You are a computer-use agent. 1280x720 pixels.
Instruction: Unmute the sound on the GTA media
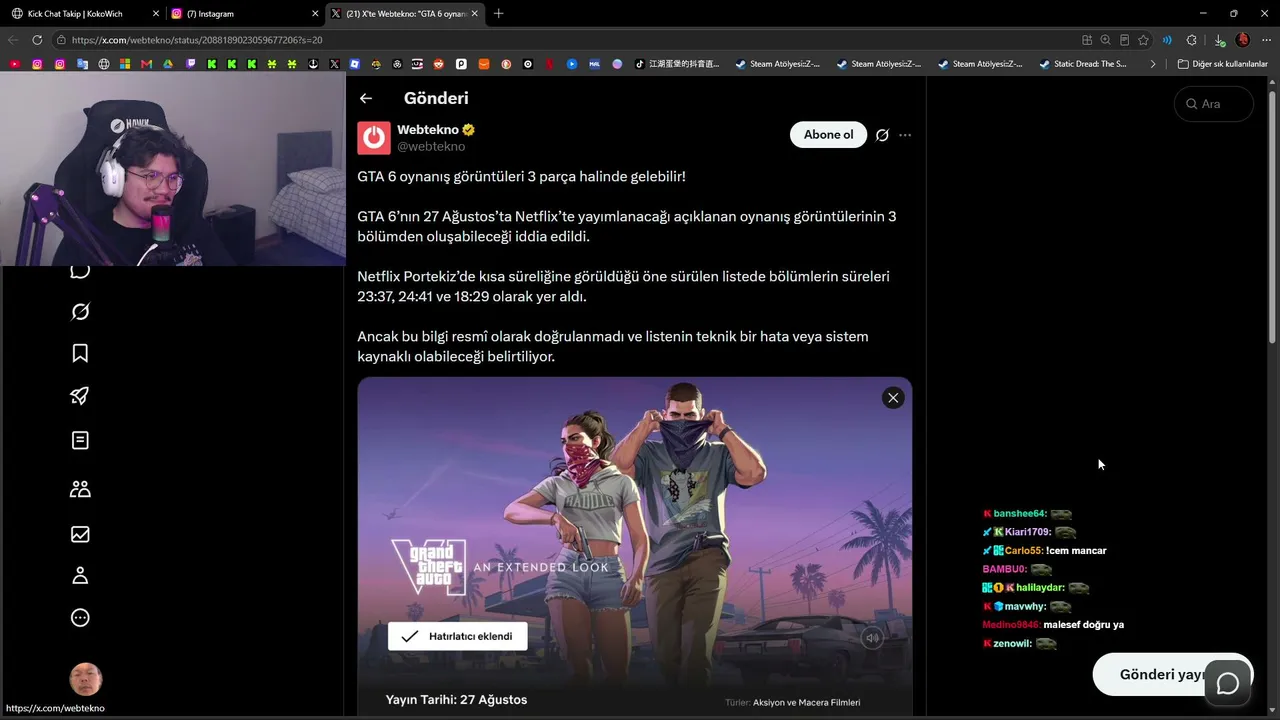872,638
